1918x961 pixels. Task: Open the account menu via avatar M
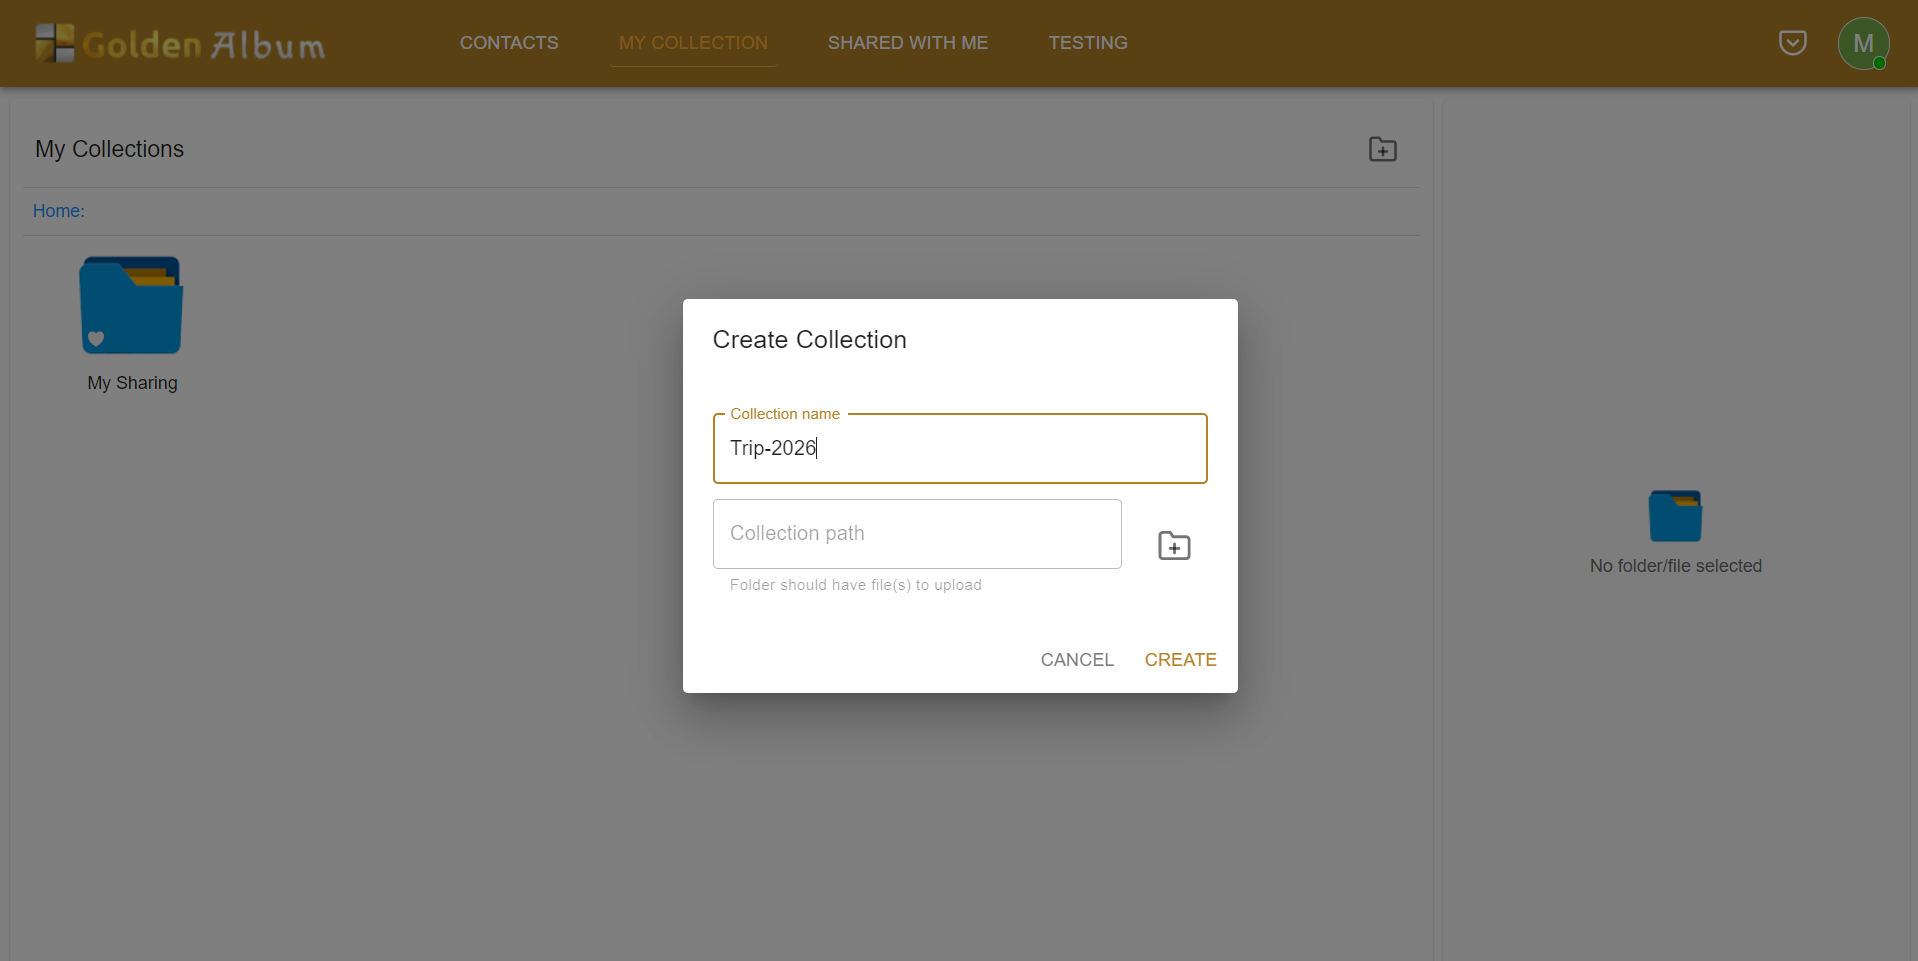click(x=1863, y=43)
